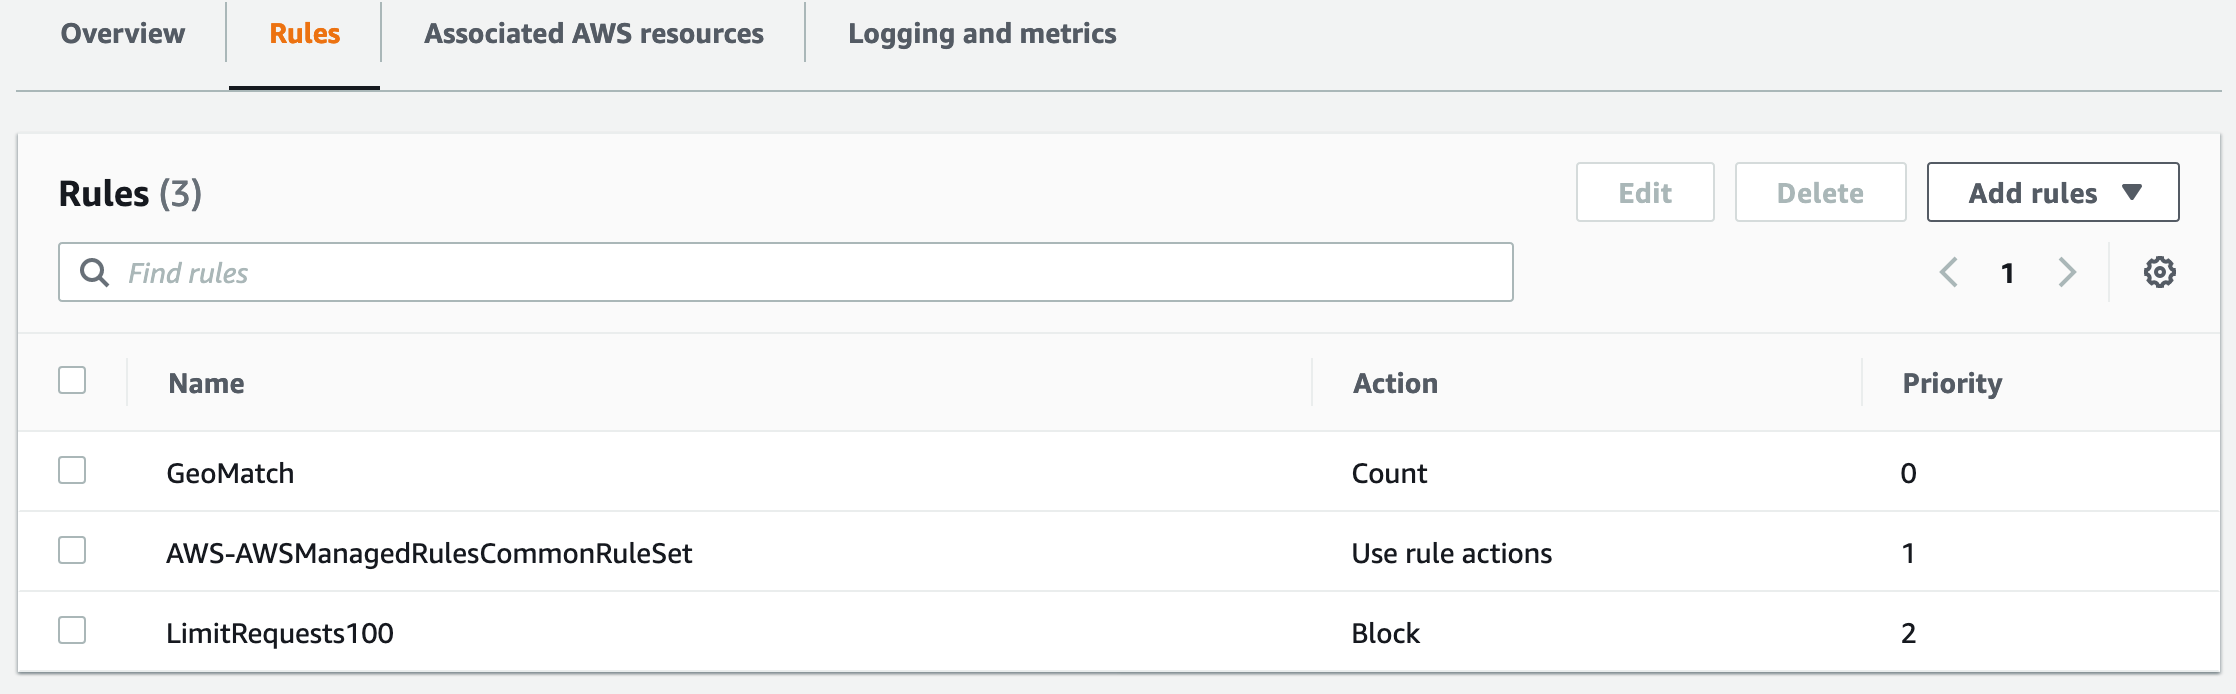Go to the previous page arrow
This screenshot has height=694, width=2236.
point(1948,272)
